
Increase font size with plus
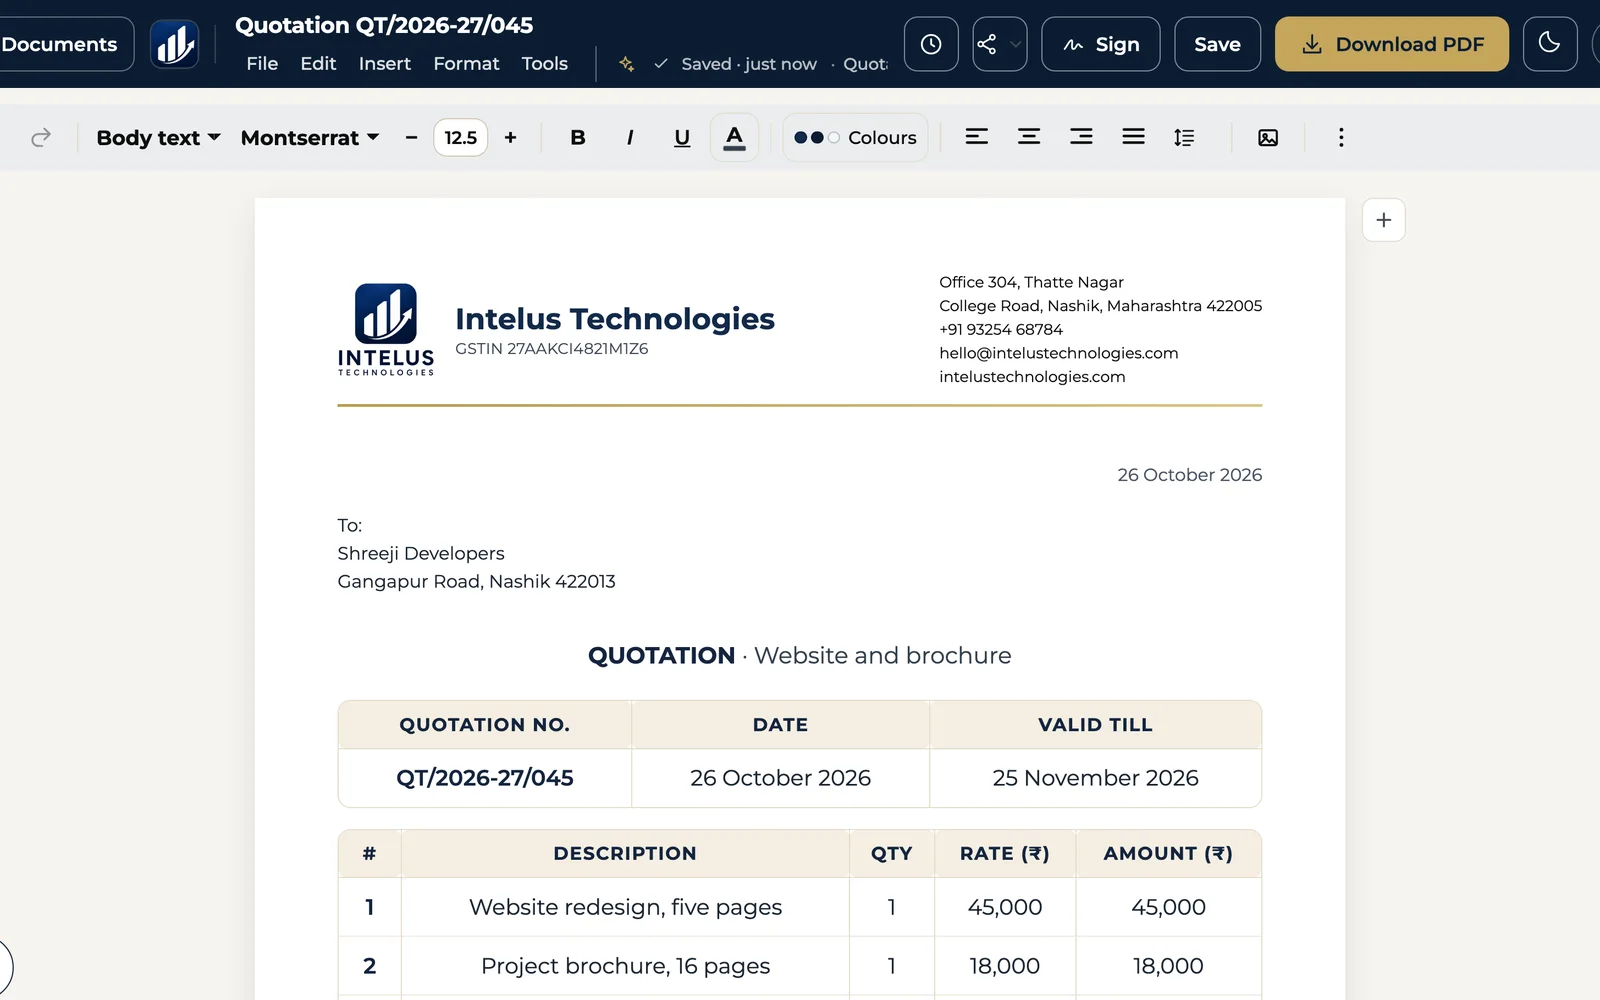(510, 137)
